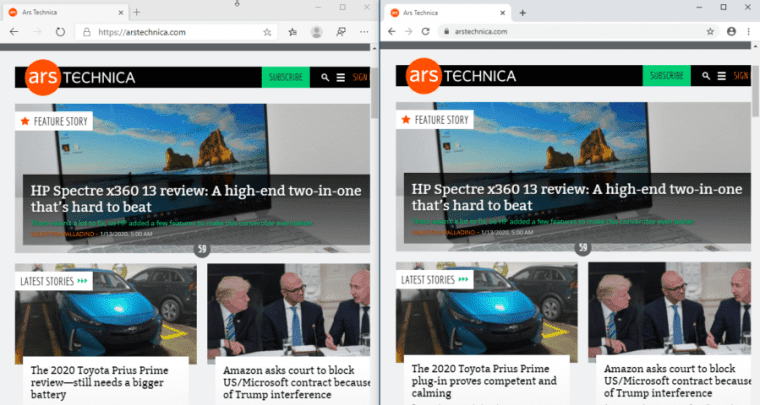The image size is (760, 405).
Task: Open HP Spectre x360 13 review headline in Chrome
Action: (577, 197)
